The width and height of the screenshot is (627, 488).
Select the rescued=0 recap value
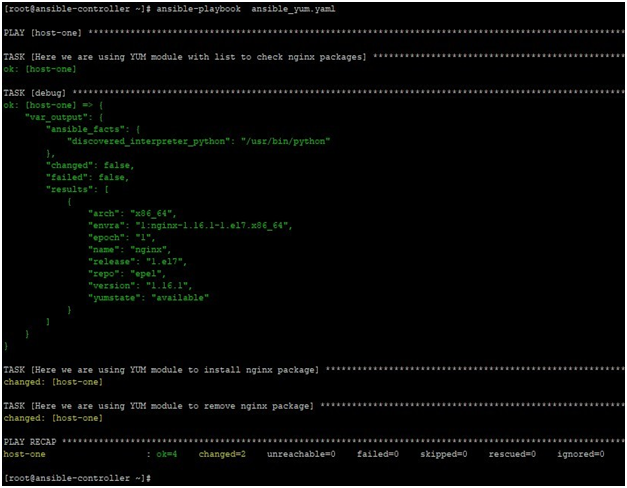coord(512,454)
